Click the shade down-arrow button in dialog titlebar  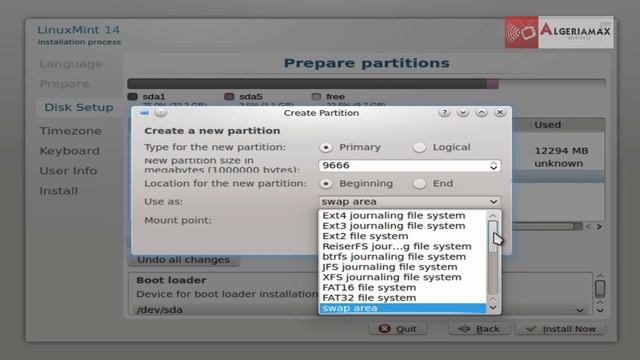(x=462, y=113)
